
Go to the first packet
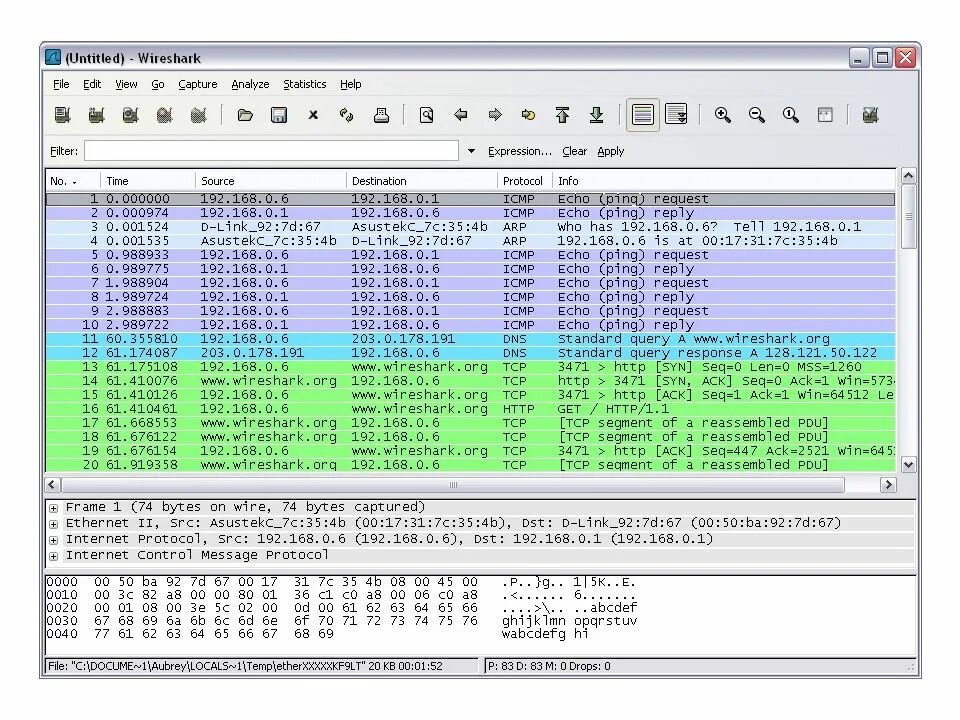point(562,115)
